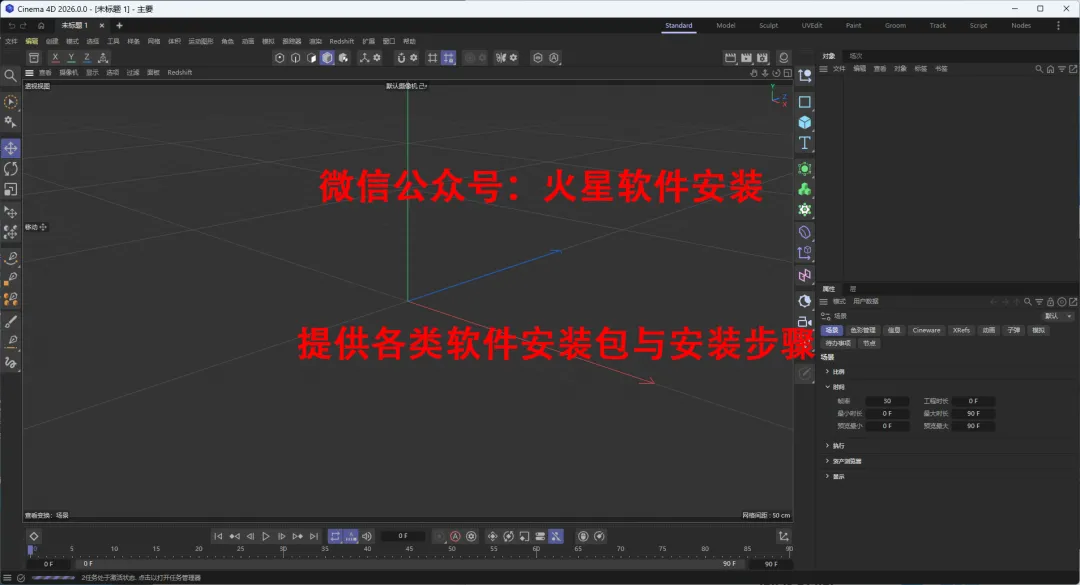Switch to Edges mode icon in top toolbar

pos(295,58)
